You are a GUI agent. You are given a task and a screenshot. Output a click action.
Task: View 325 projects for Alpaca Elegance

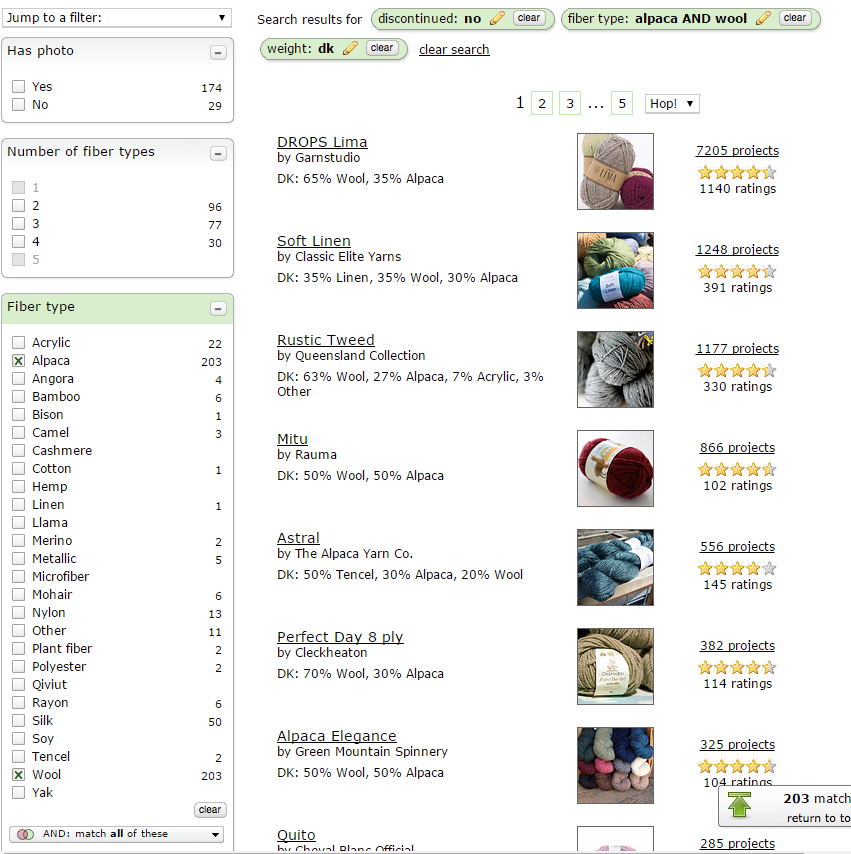click(737, 745)
